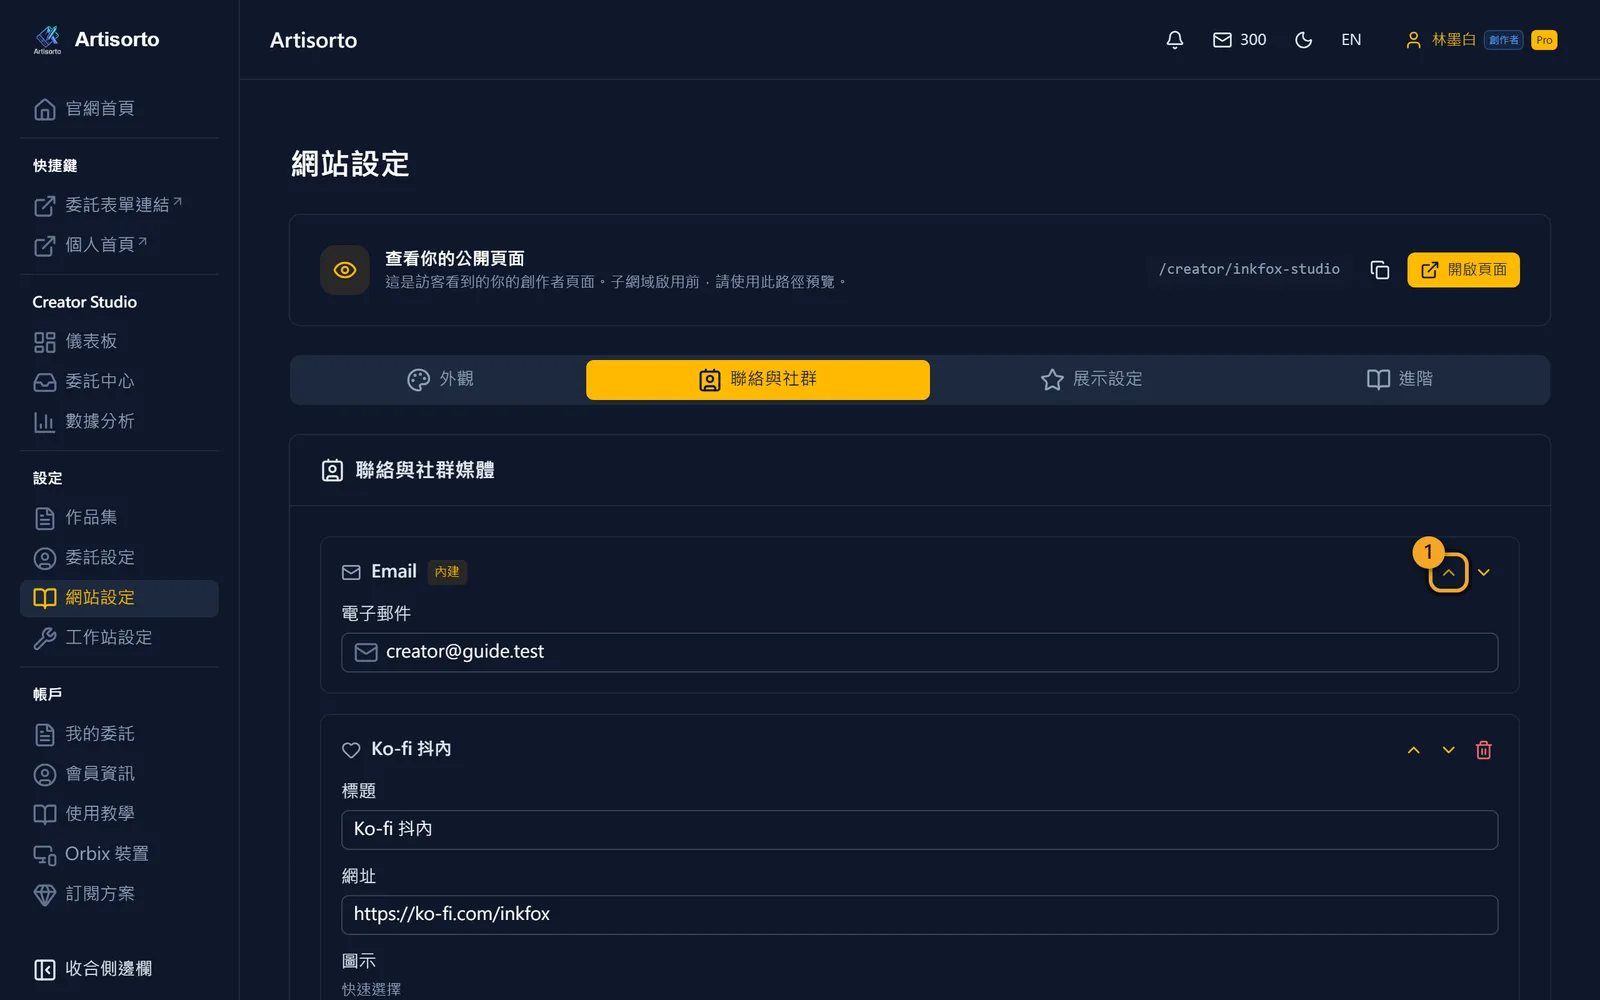Click the eye icon for public page preview

click(x=345, y=270)
